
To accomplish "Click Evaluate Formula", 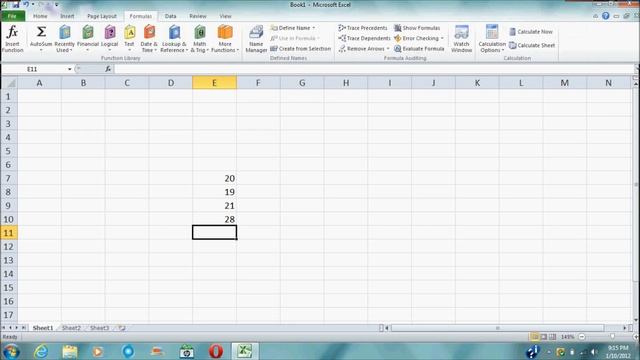I will [x=419, y=49].
